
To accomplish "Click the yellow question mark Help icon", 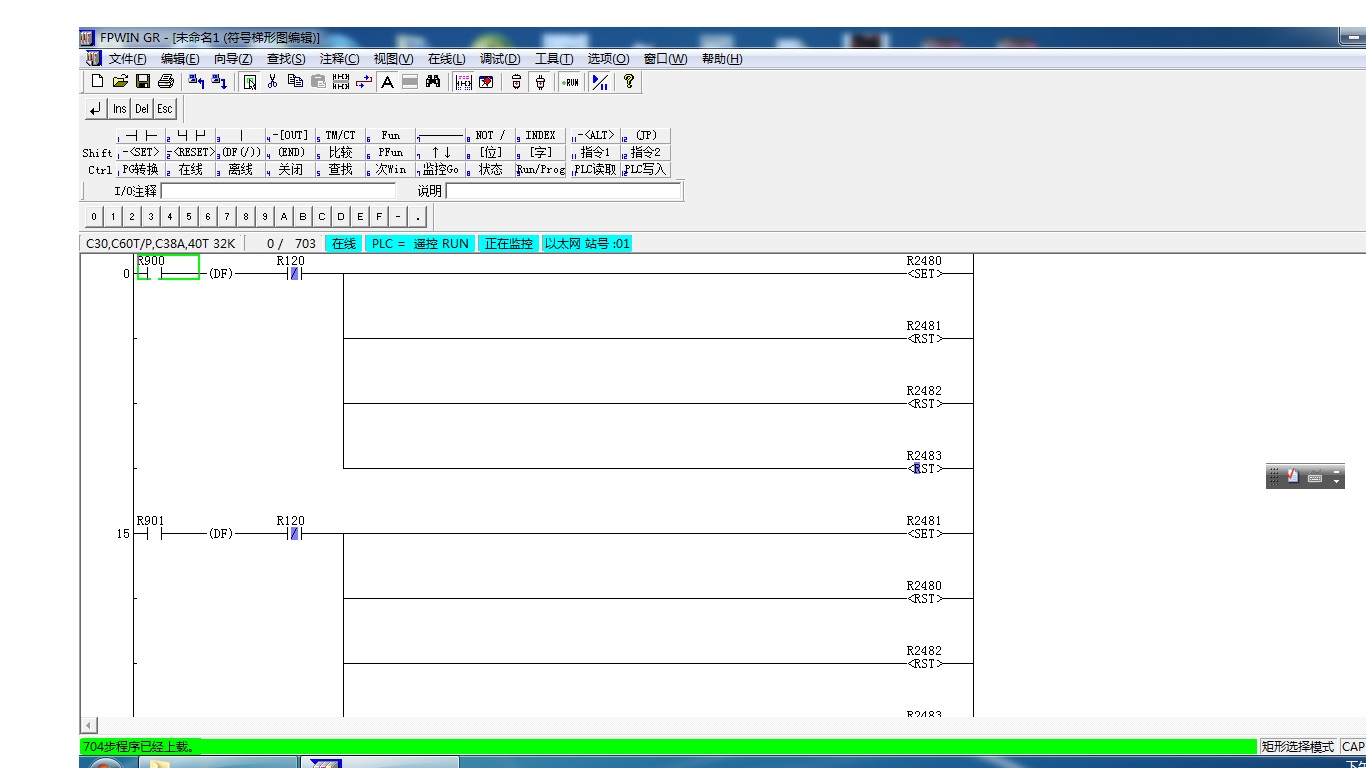I will (x=628, y=82).
